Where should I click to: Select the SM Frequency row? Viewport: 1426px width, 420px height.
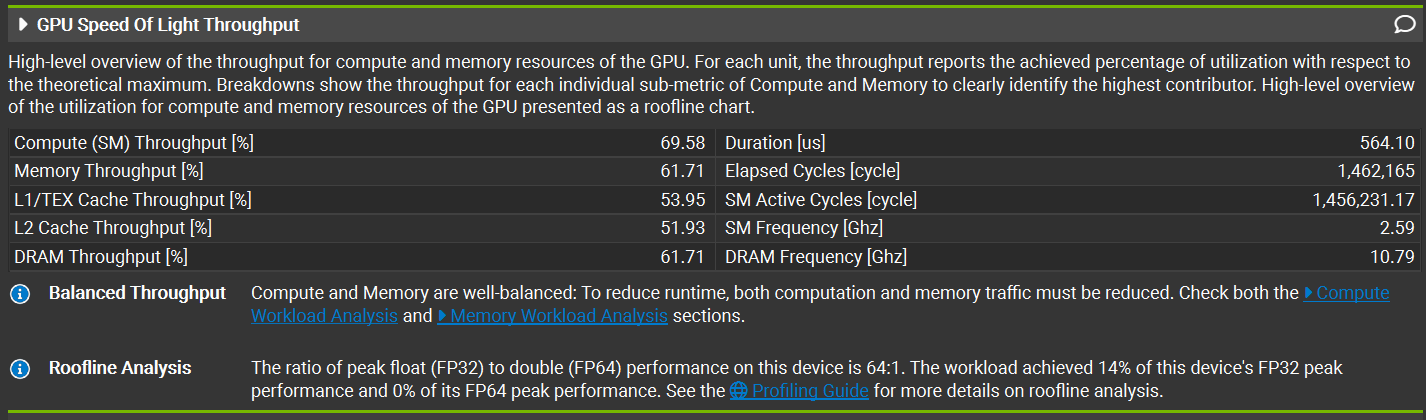coord(1068,228)
